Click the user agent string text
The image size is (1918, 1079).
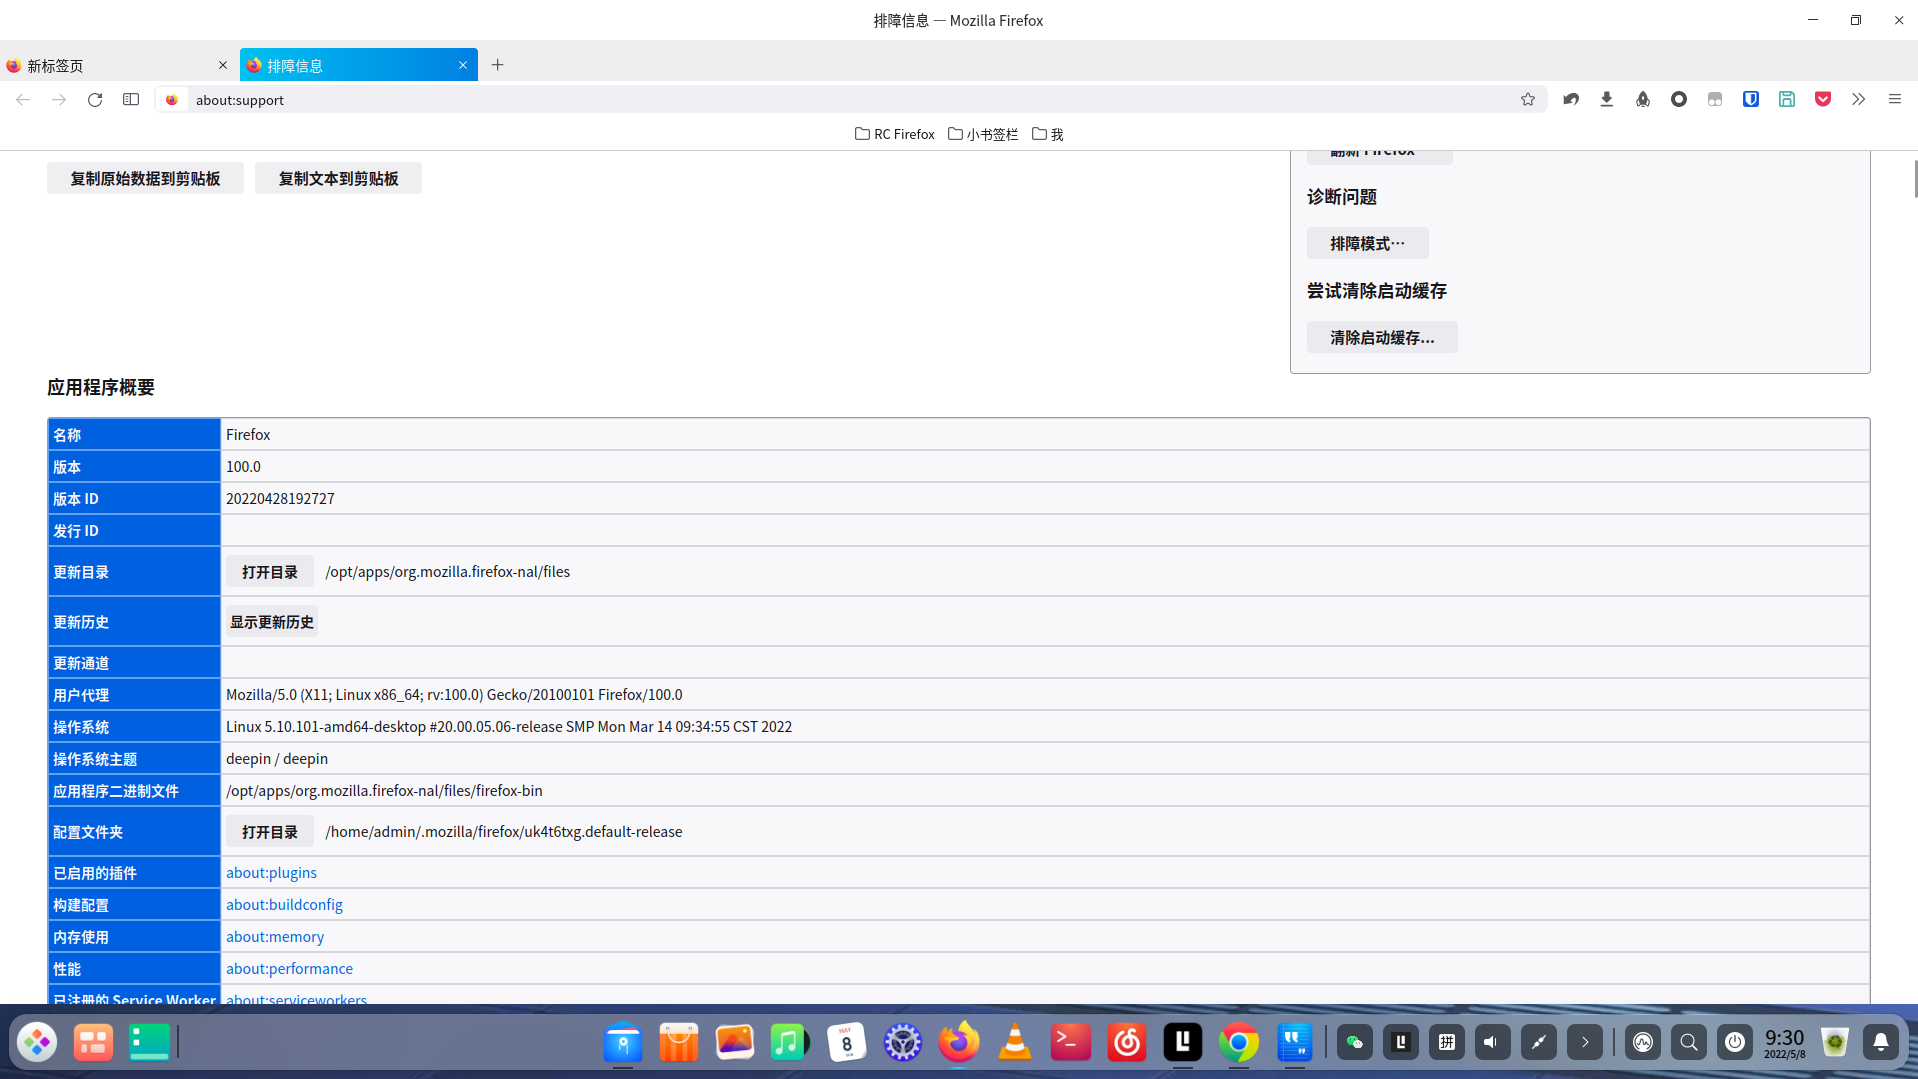[x=454, y=695]
